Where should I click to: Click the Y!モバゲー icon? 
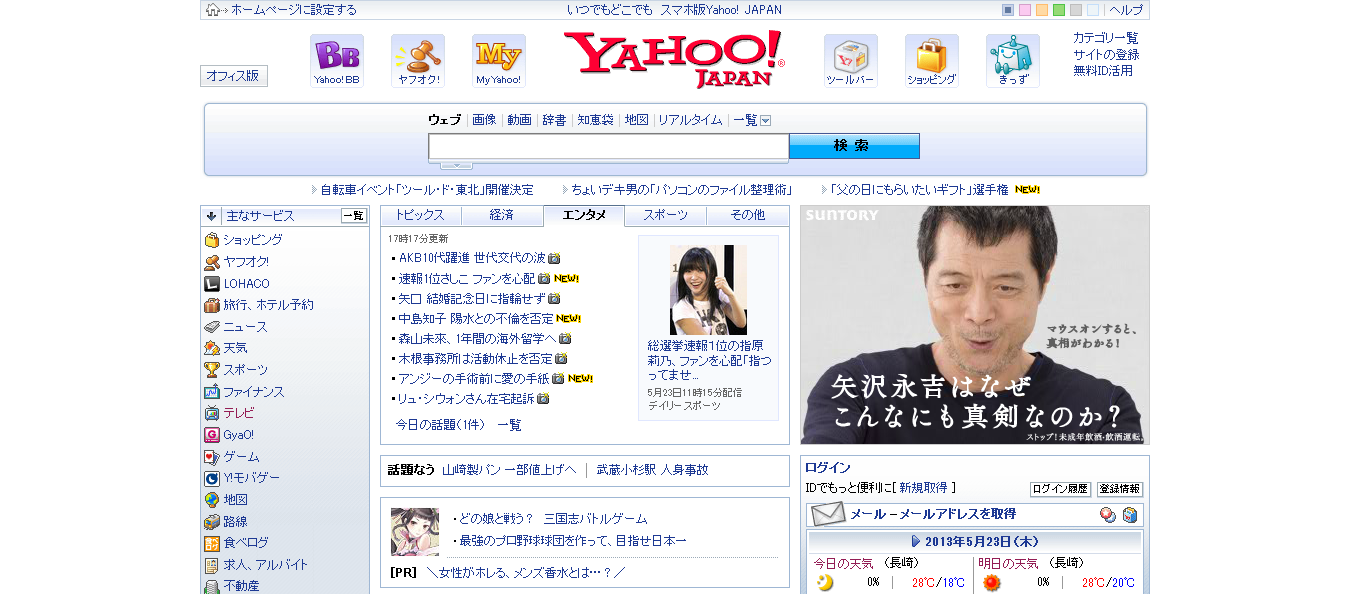click(x=212, y=478)
